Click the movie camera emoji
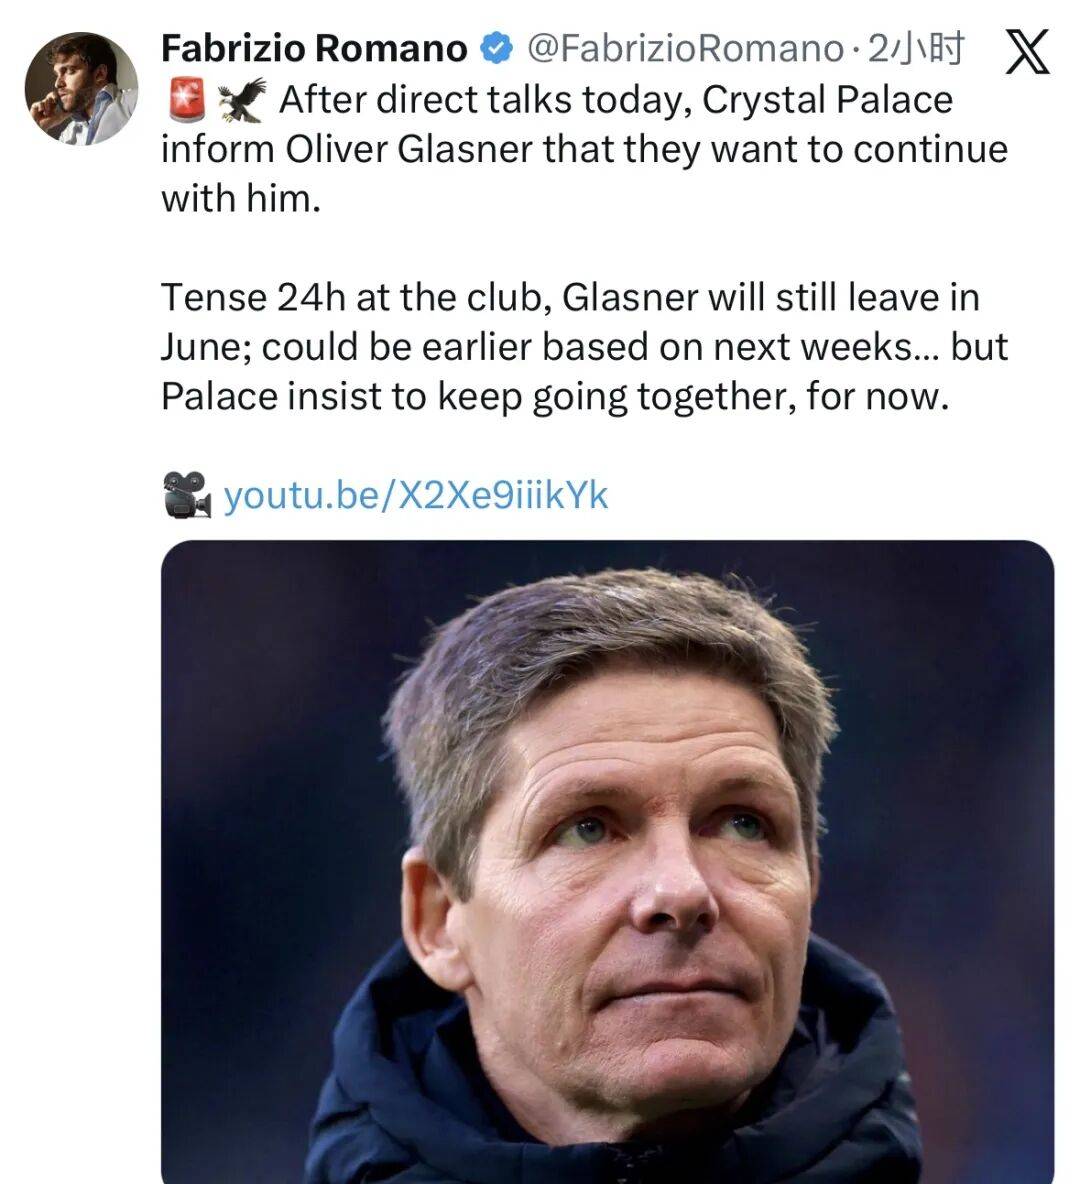The width and height of the screenshot is (1080, 1184). [186, 494]
